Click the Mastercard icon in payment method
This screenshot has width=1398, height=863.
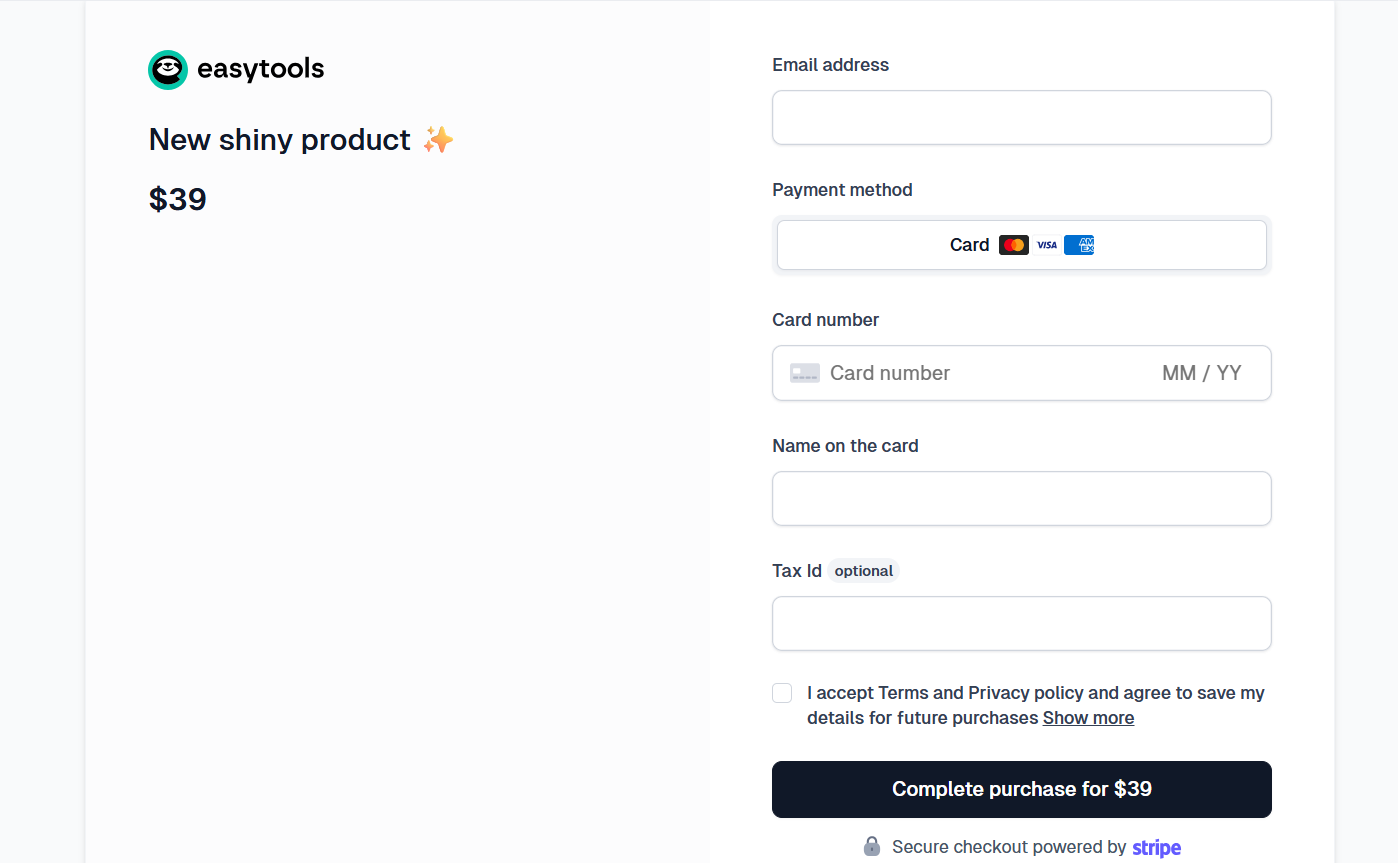pyautogui.click(x=1013, y=245)
